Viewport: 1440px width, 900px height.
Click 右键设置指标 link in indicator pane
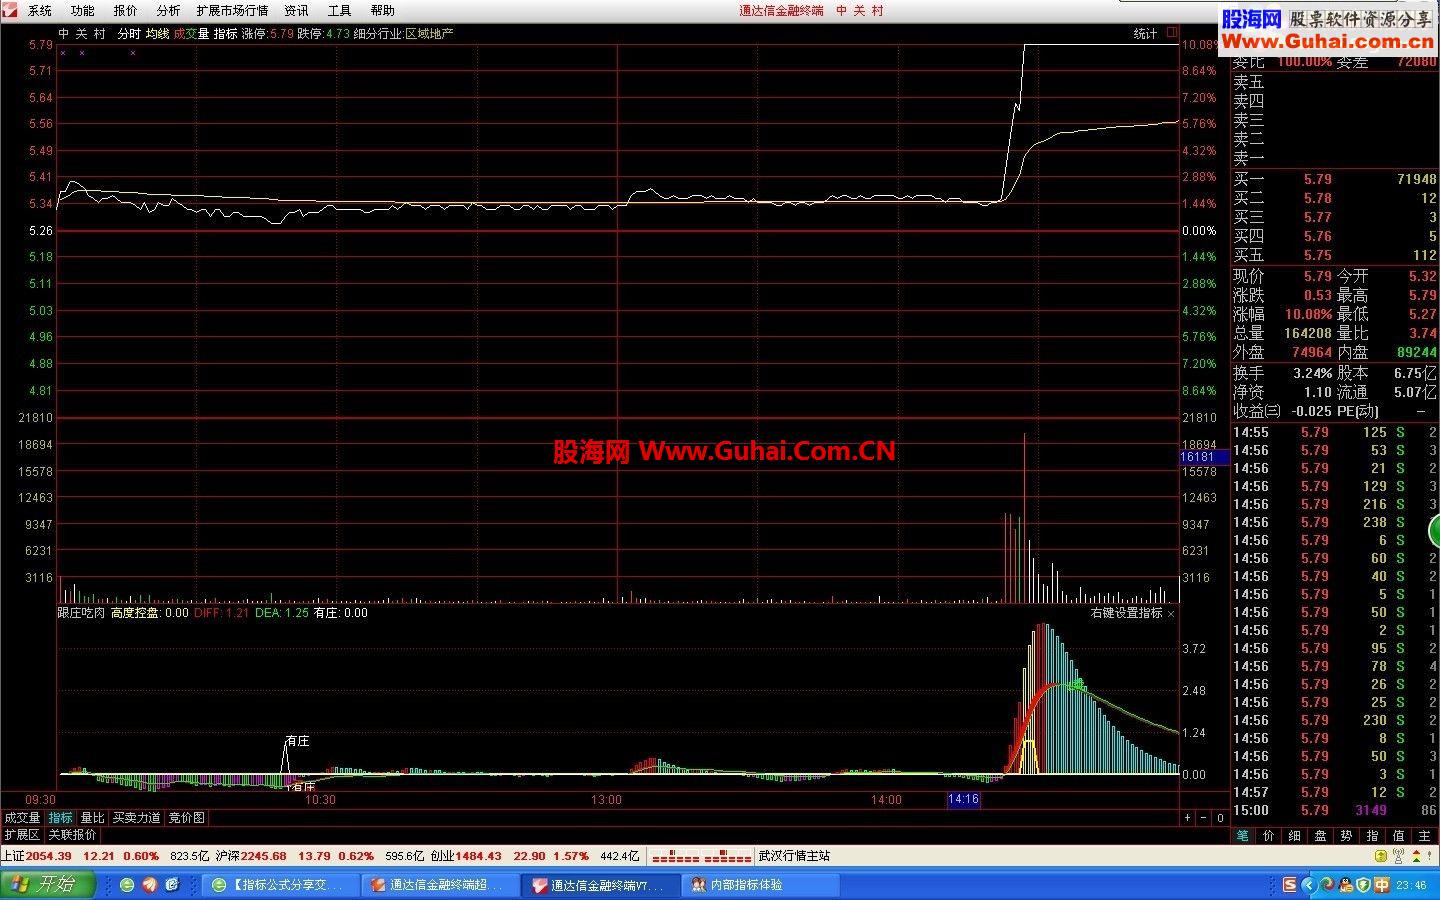click(1126, 613)
